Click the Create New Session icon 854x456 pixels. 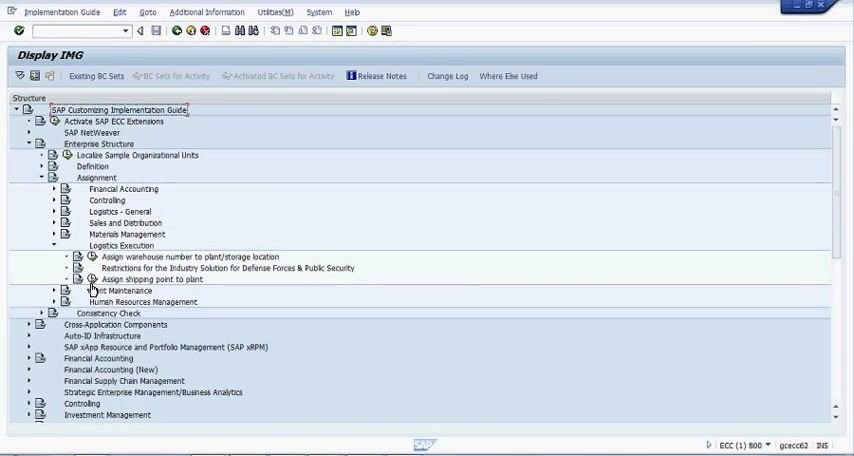pyautogui.click(x=337, y=31)
